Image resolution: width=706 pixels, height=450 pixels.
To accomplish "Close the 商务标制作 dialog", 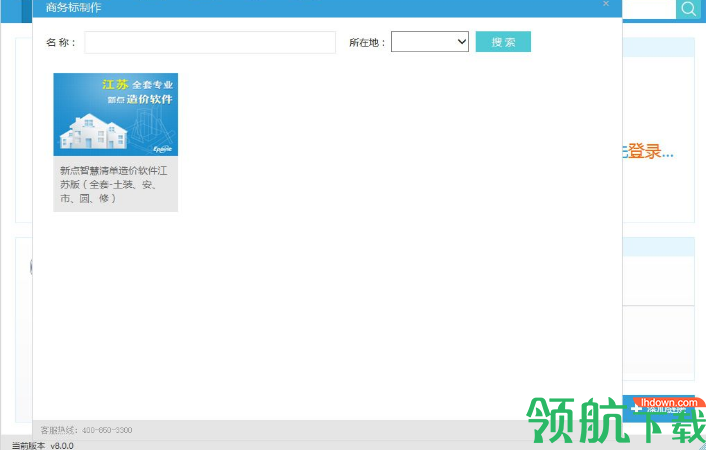I will [606, 4].
